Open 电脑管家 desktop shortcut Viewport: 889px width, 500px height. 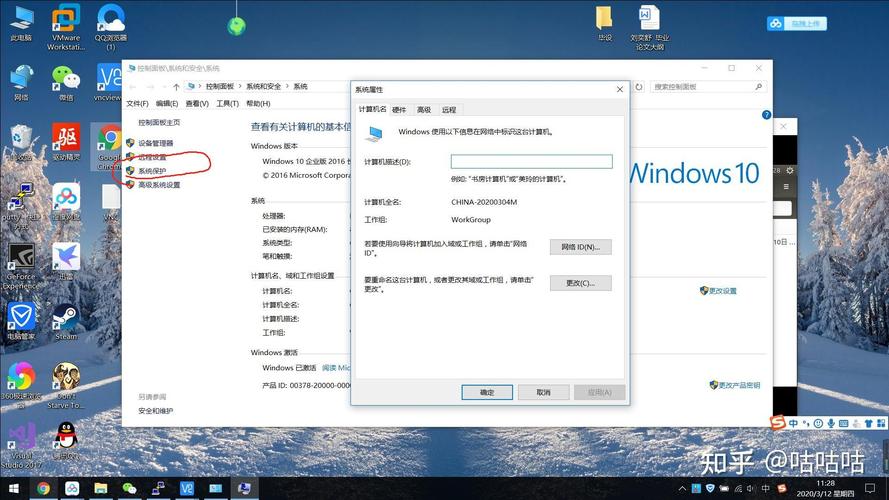(21, 321)
